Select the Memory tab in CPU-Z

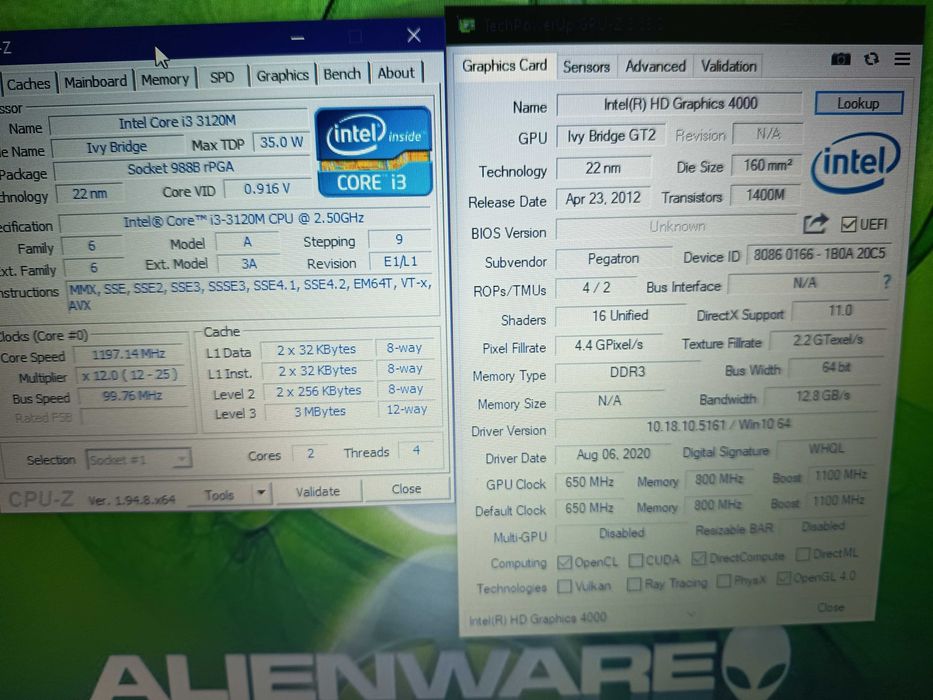(x=165, y=79)
